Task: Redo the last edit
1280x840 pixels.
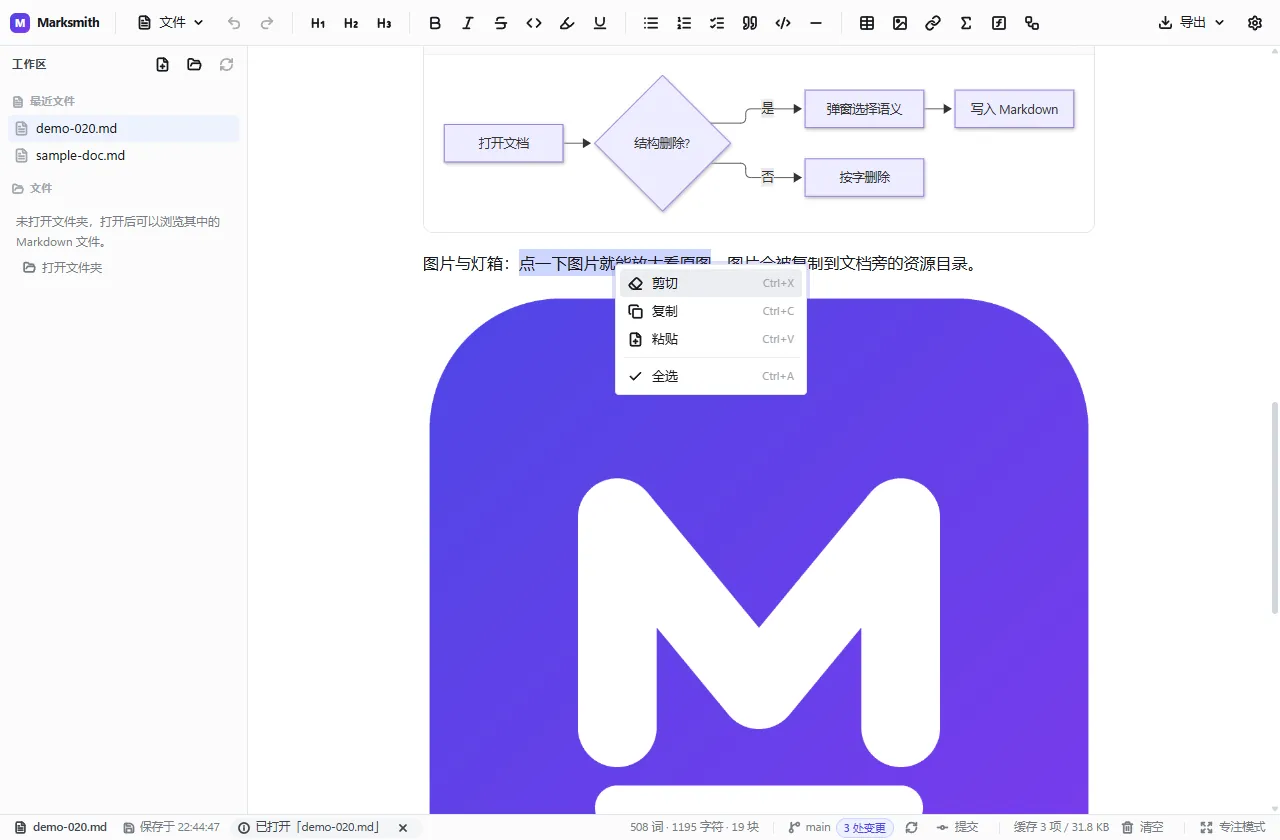Action: 267,23
